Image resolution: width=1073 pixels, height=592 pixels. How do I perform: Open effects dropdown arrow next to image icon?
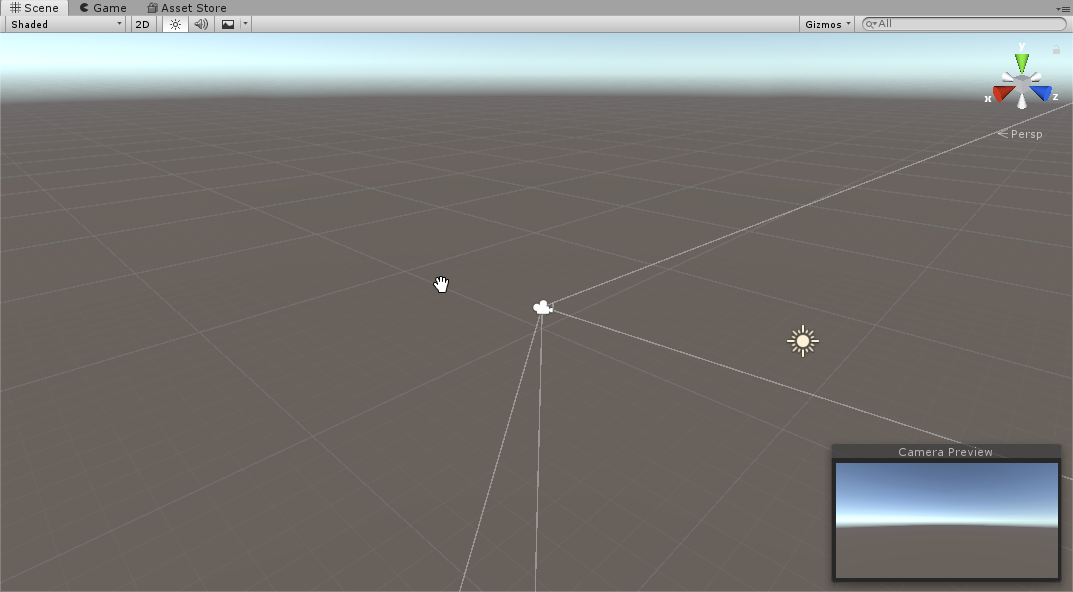(x=245, y=24)
